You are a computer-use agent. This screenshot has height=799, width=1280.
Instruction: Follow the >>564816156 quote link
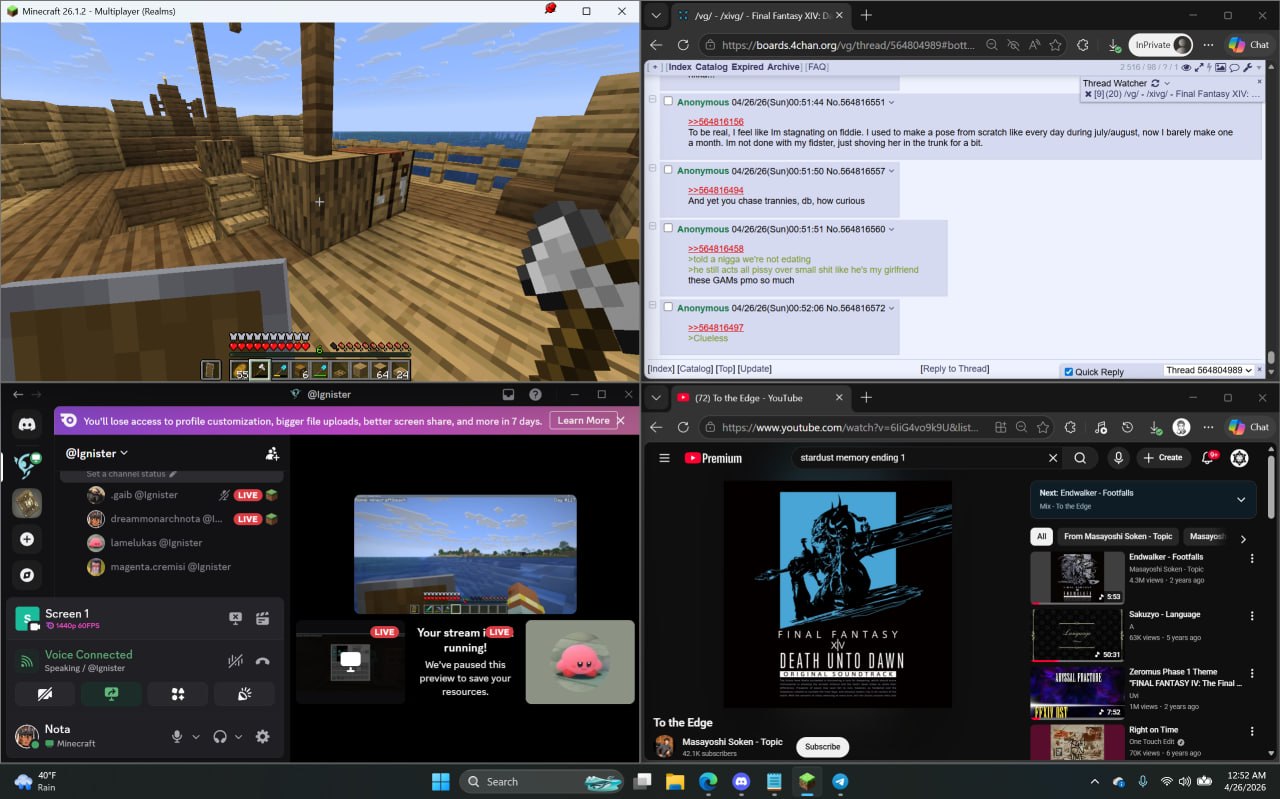pyautogui.click(x=715, y=122)
